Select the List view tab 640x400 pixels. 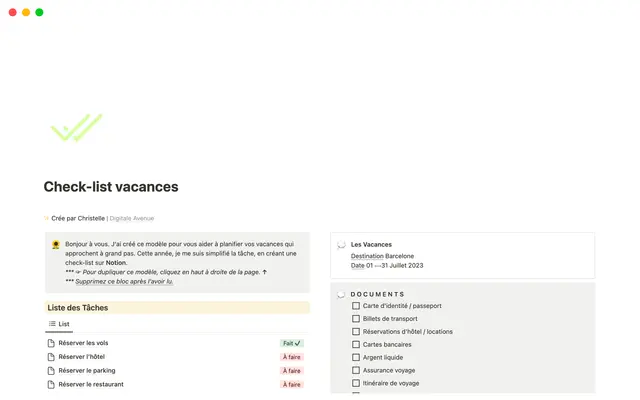click(58, 324)
